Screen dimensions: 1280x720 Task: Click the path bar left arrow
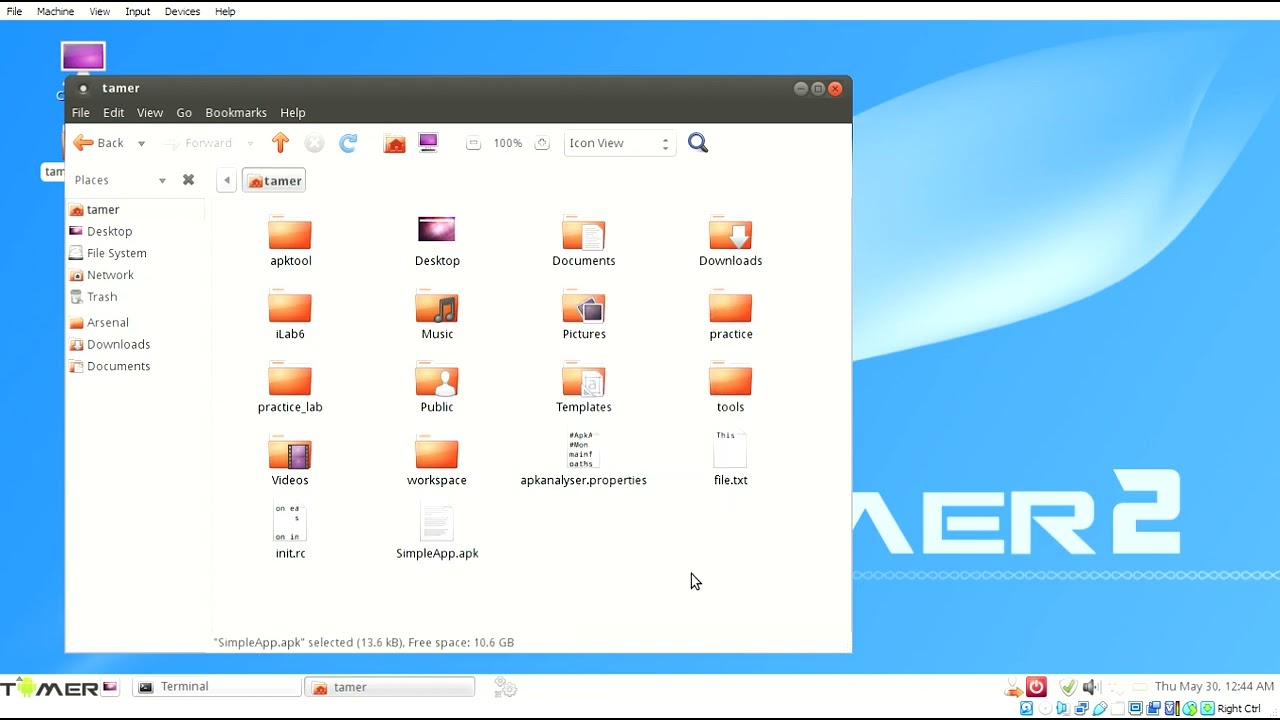(227, 181)
